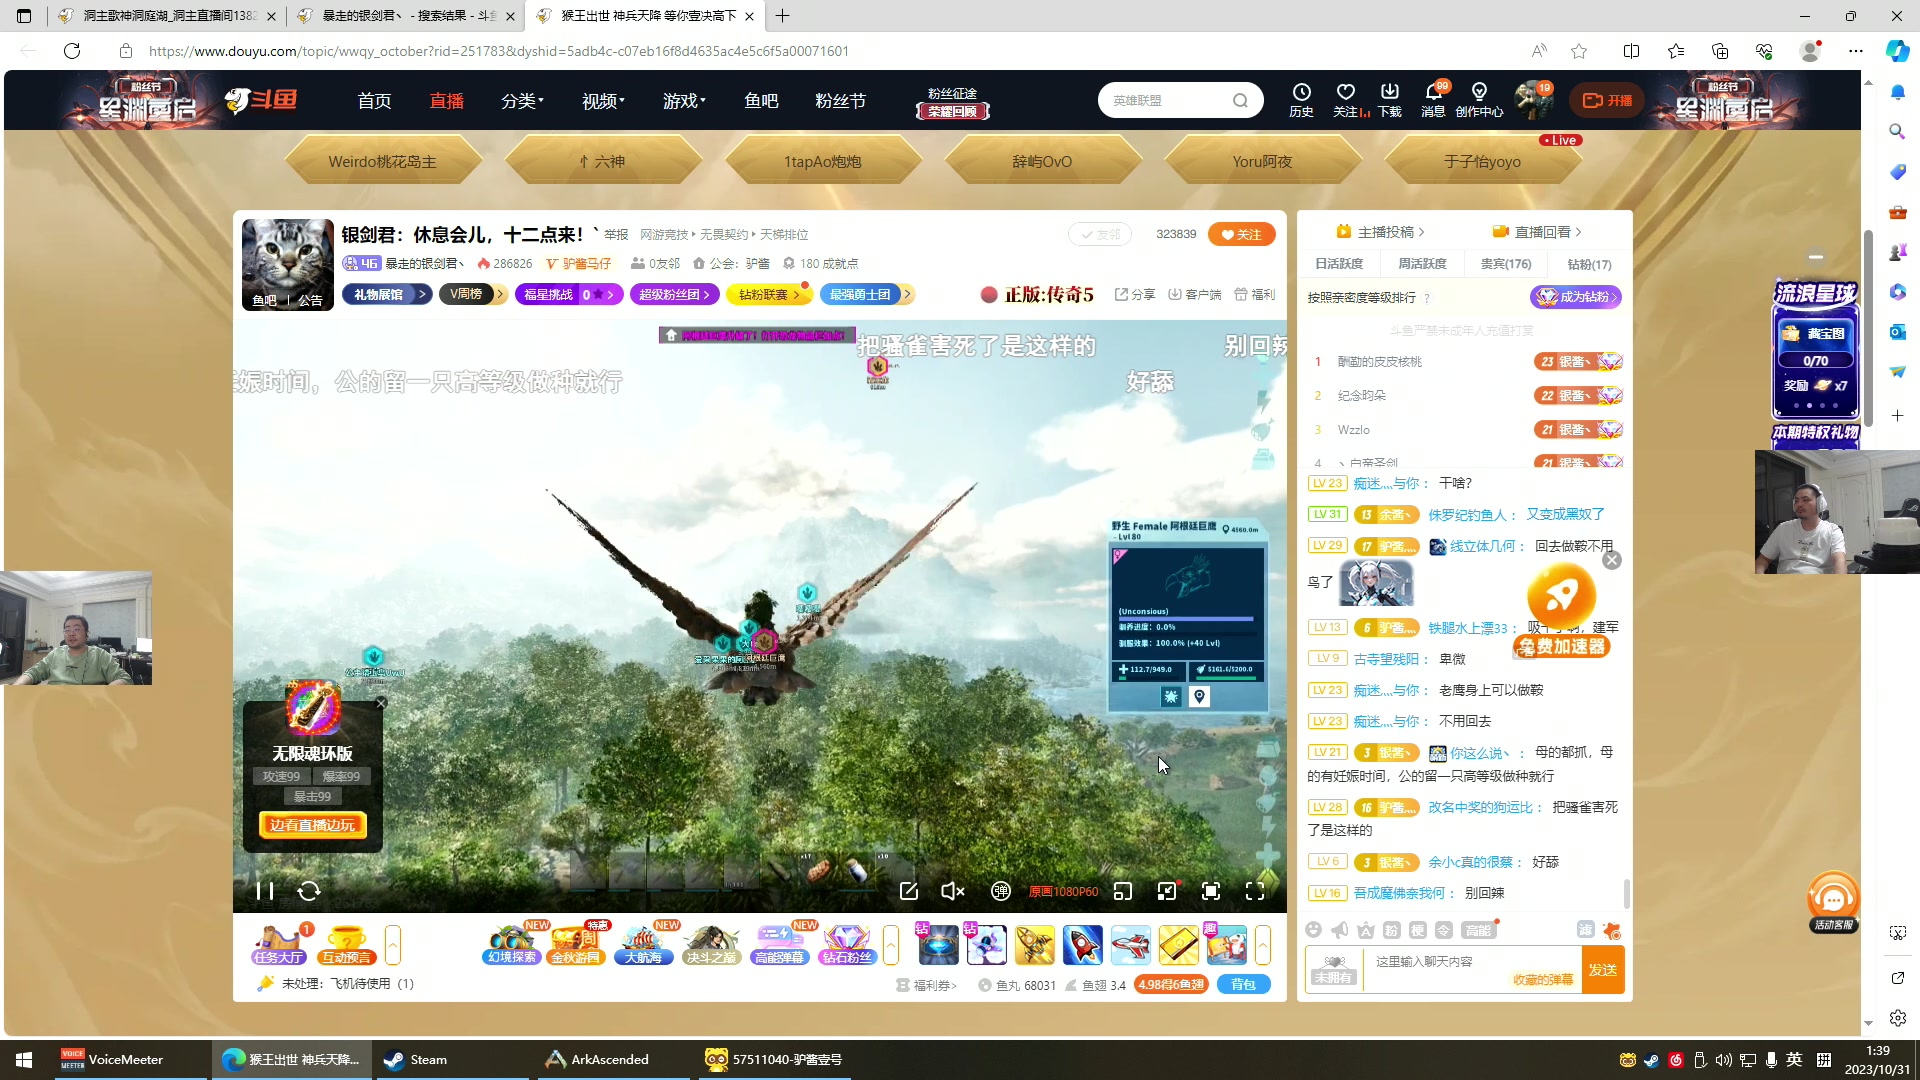
Task: Expand the 分类 categories dropdown
Action: [x=522, y=100]
